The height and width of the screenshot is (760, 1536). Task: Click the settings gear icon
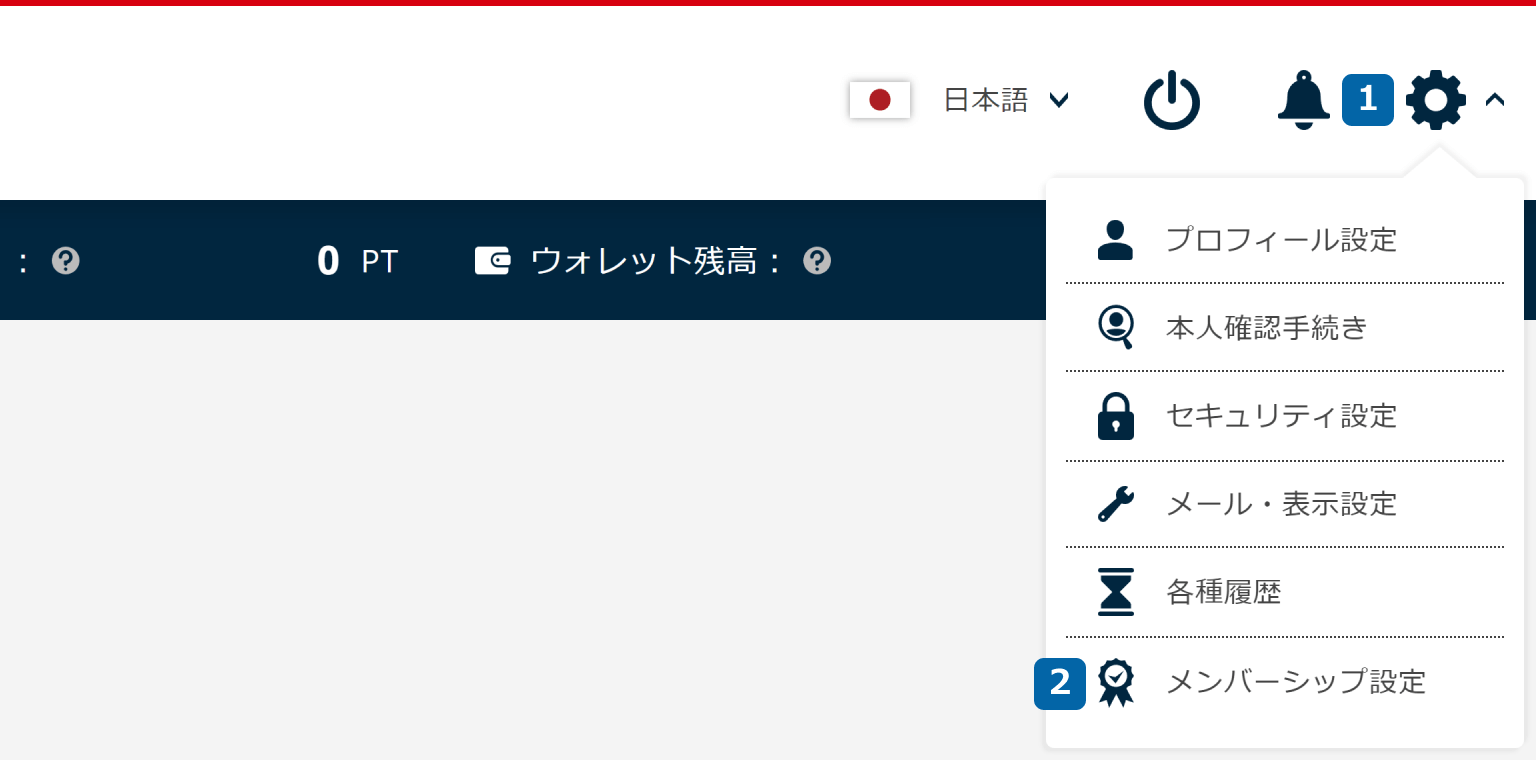coord(1436,100)
